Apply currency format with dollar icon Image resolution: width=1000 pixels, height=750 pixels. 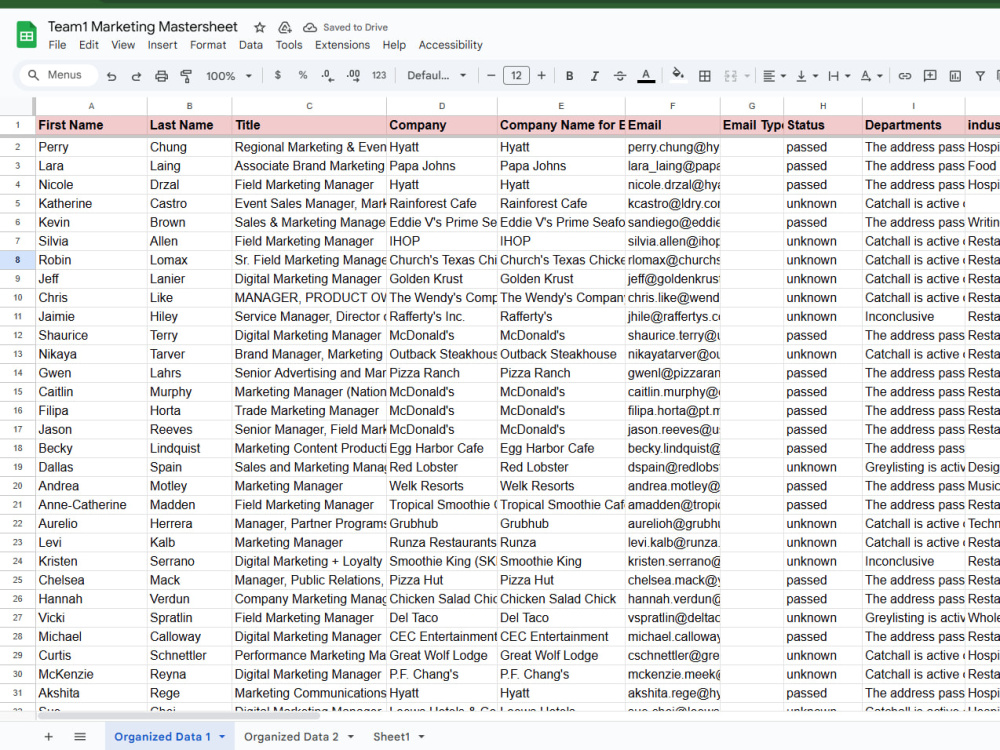pyautogui.click(x=277, y=75)
